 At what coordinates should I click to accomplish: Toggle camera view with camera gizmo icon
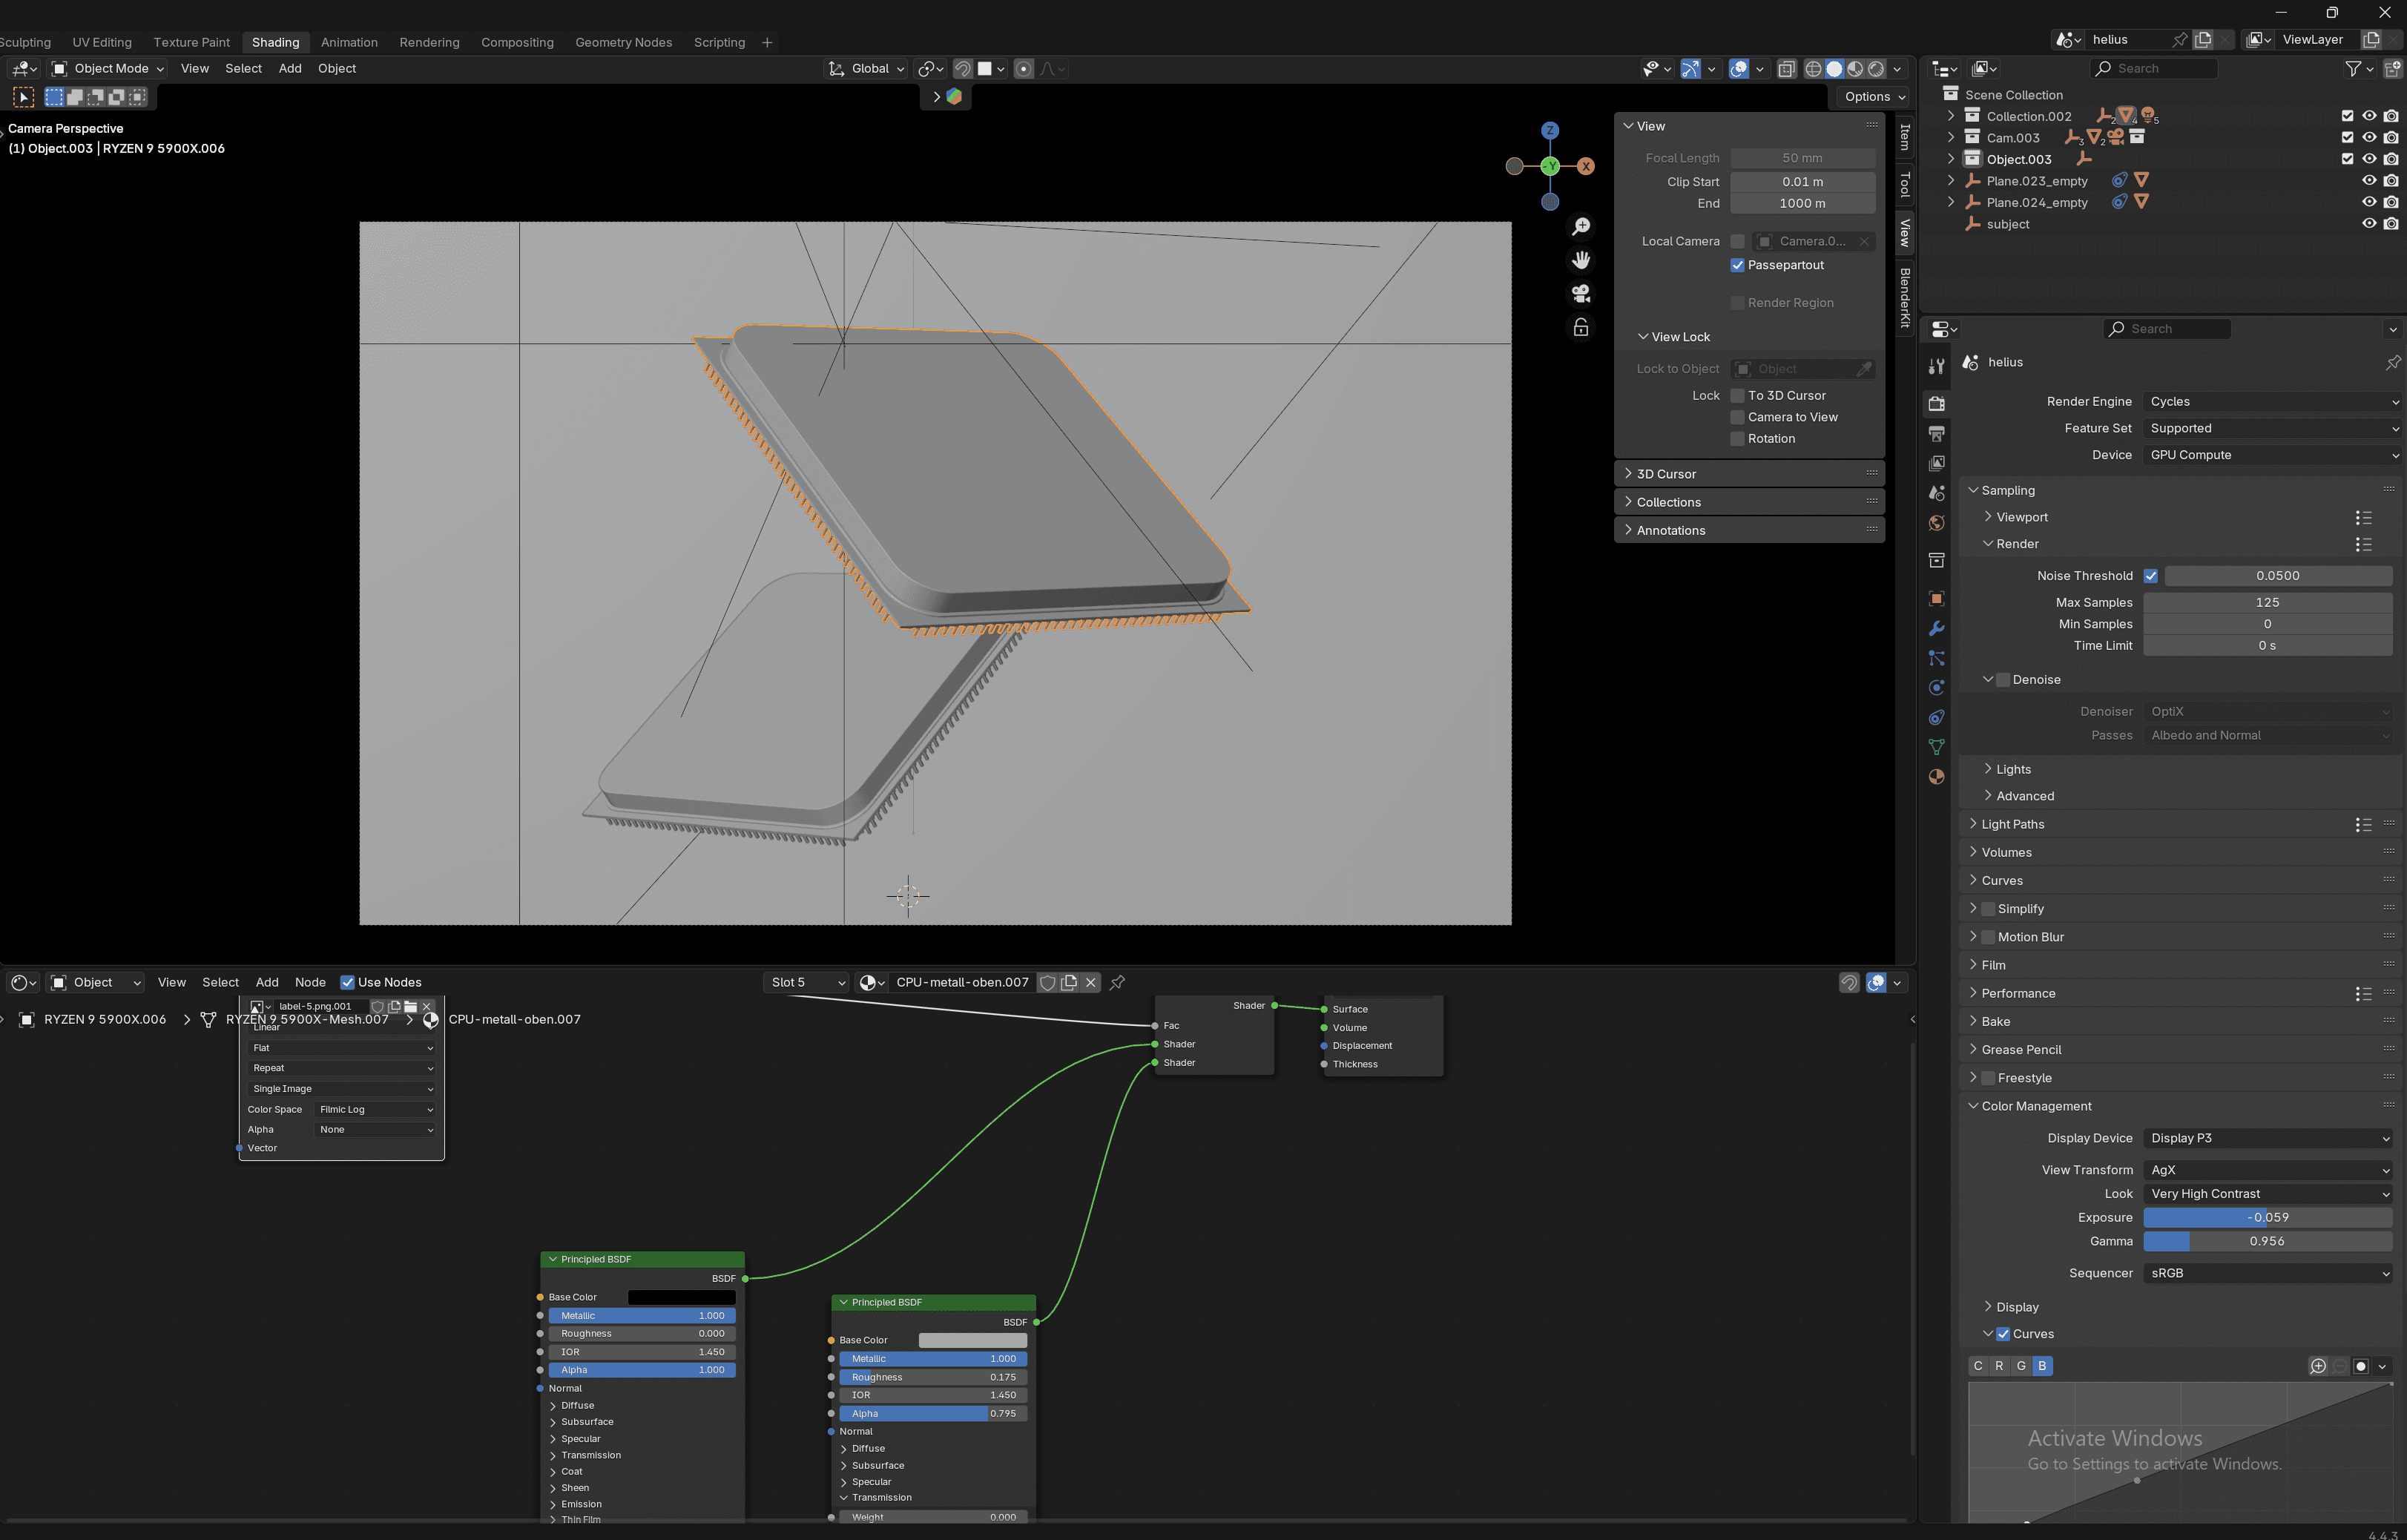[1581, 294]
